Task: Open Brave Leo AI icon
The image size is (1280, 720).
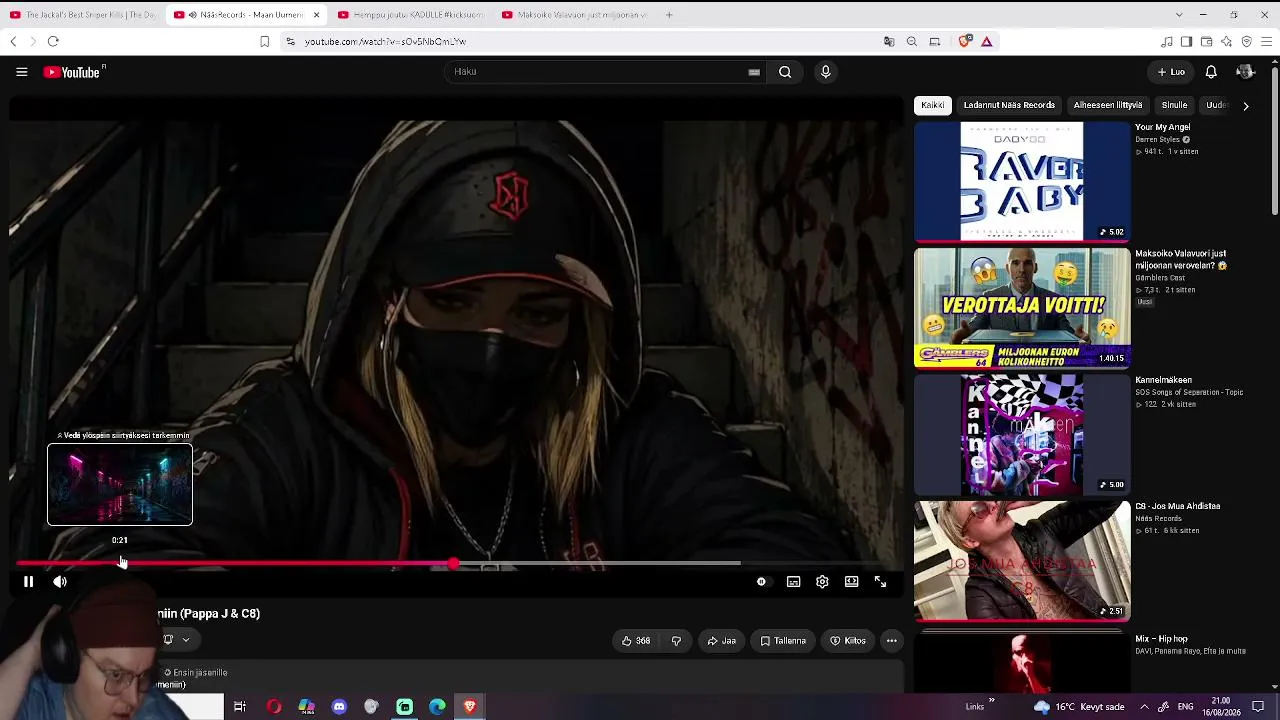Action: (x=1226, y=42)
